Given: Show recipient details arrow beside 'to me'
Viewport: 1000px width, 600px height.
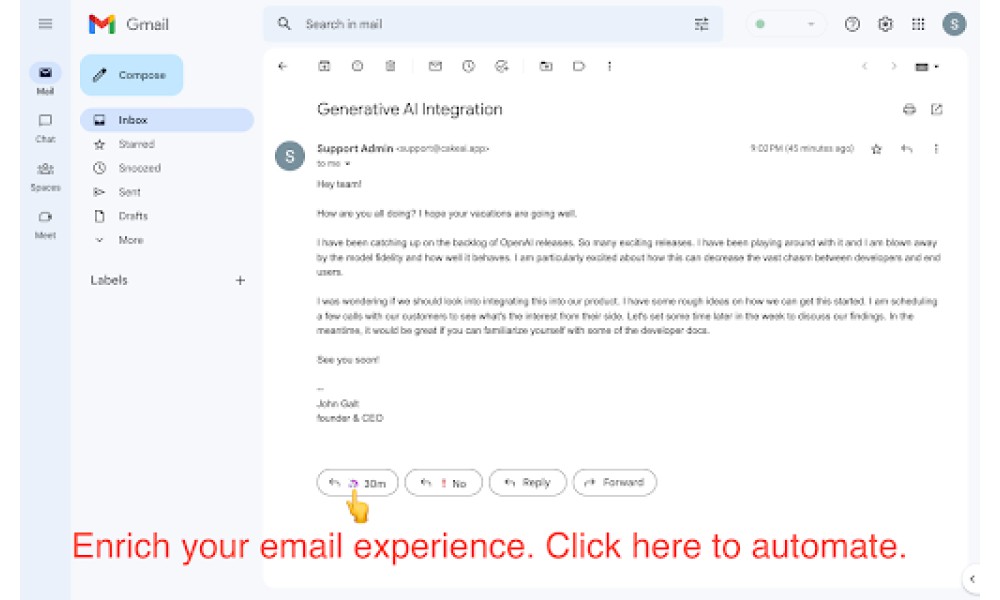Looking at the screenshot, I should pyautogui.click(x=348, y=164).
